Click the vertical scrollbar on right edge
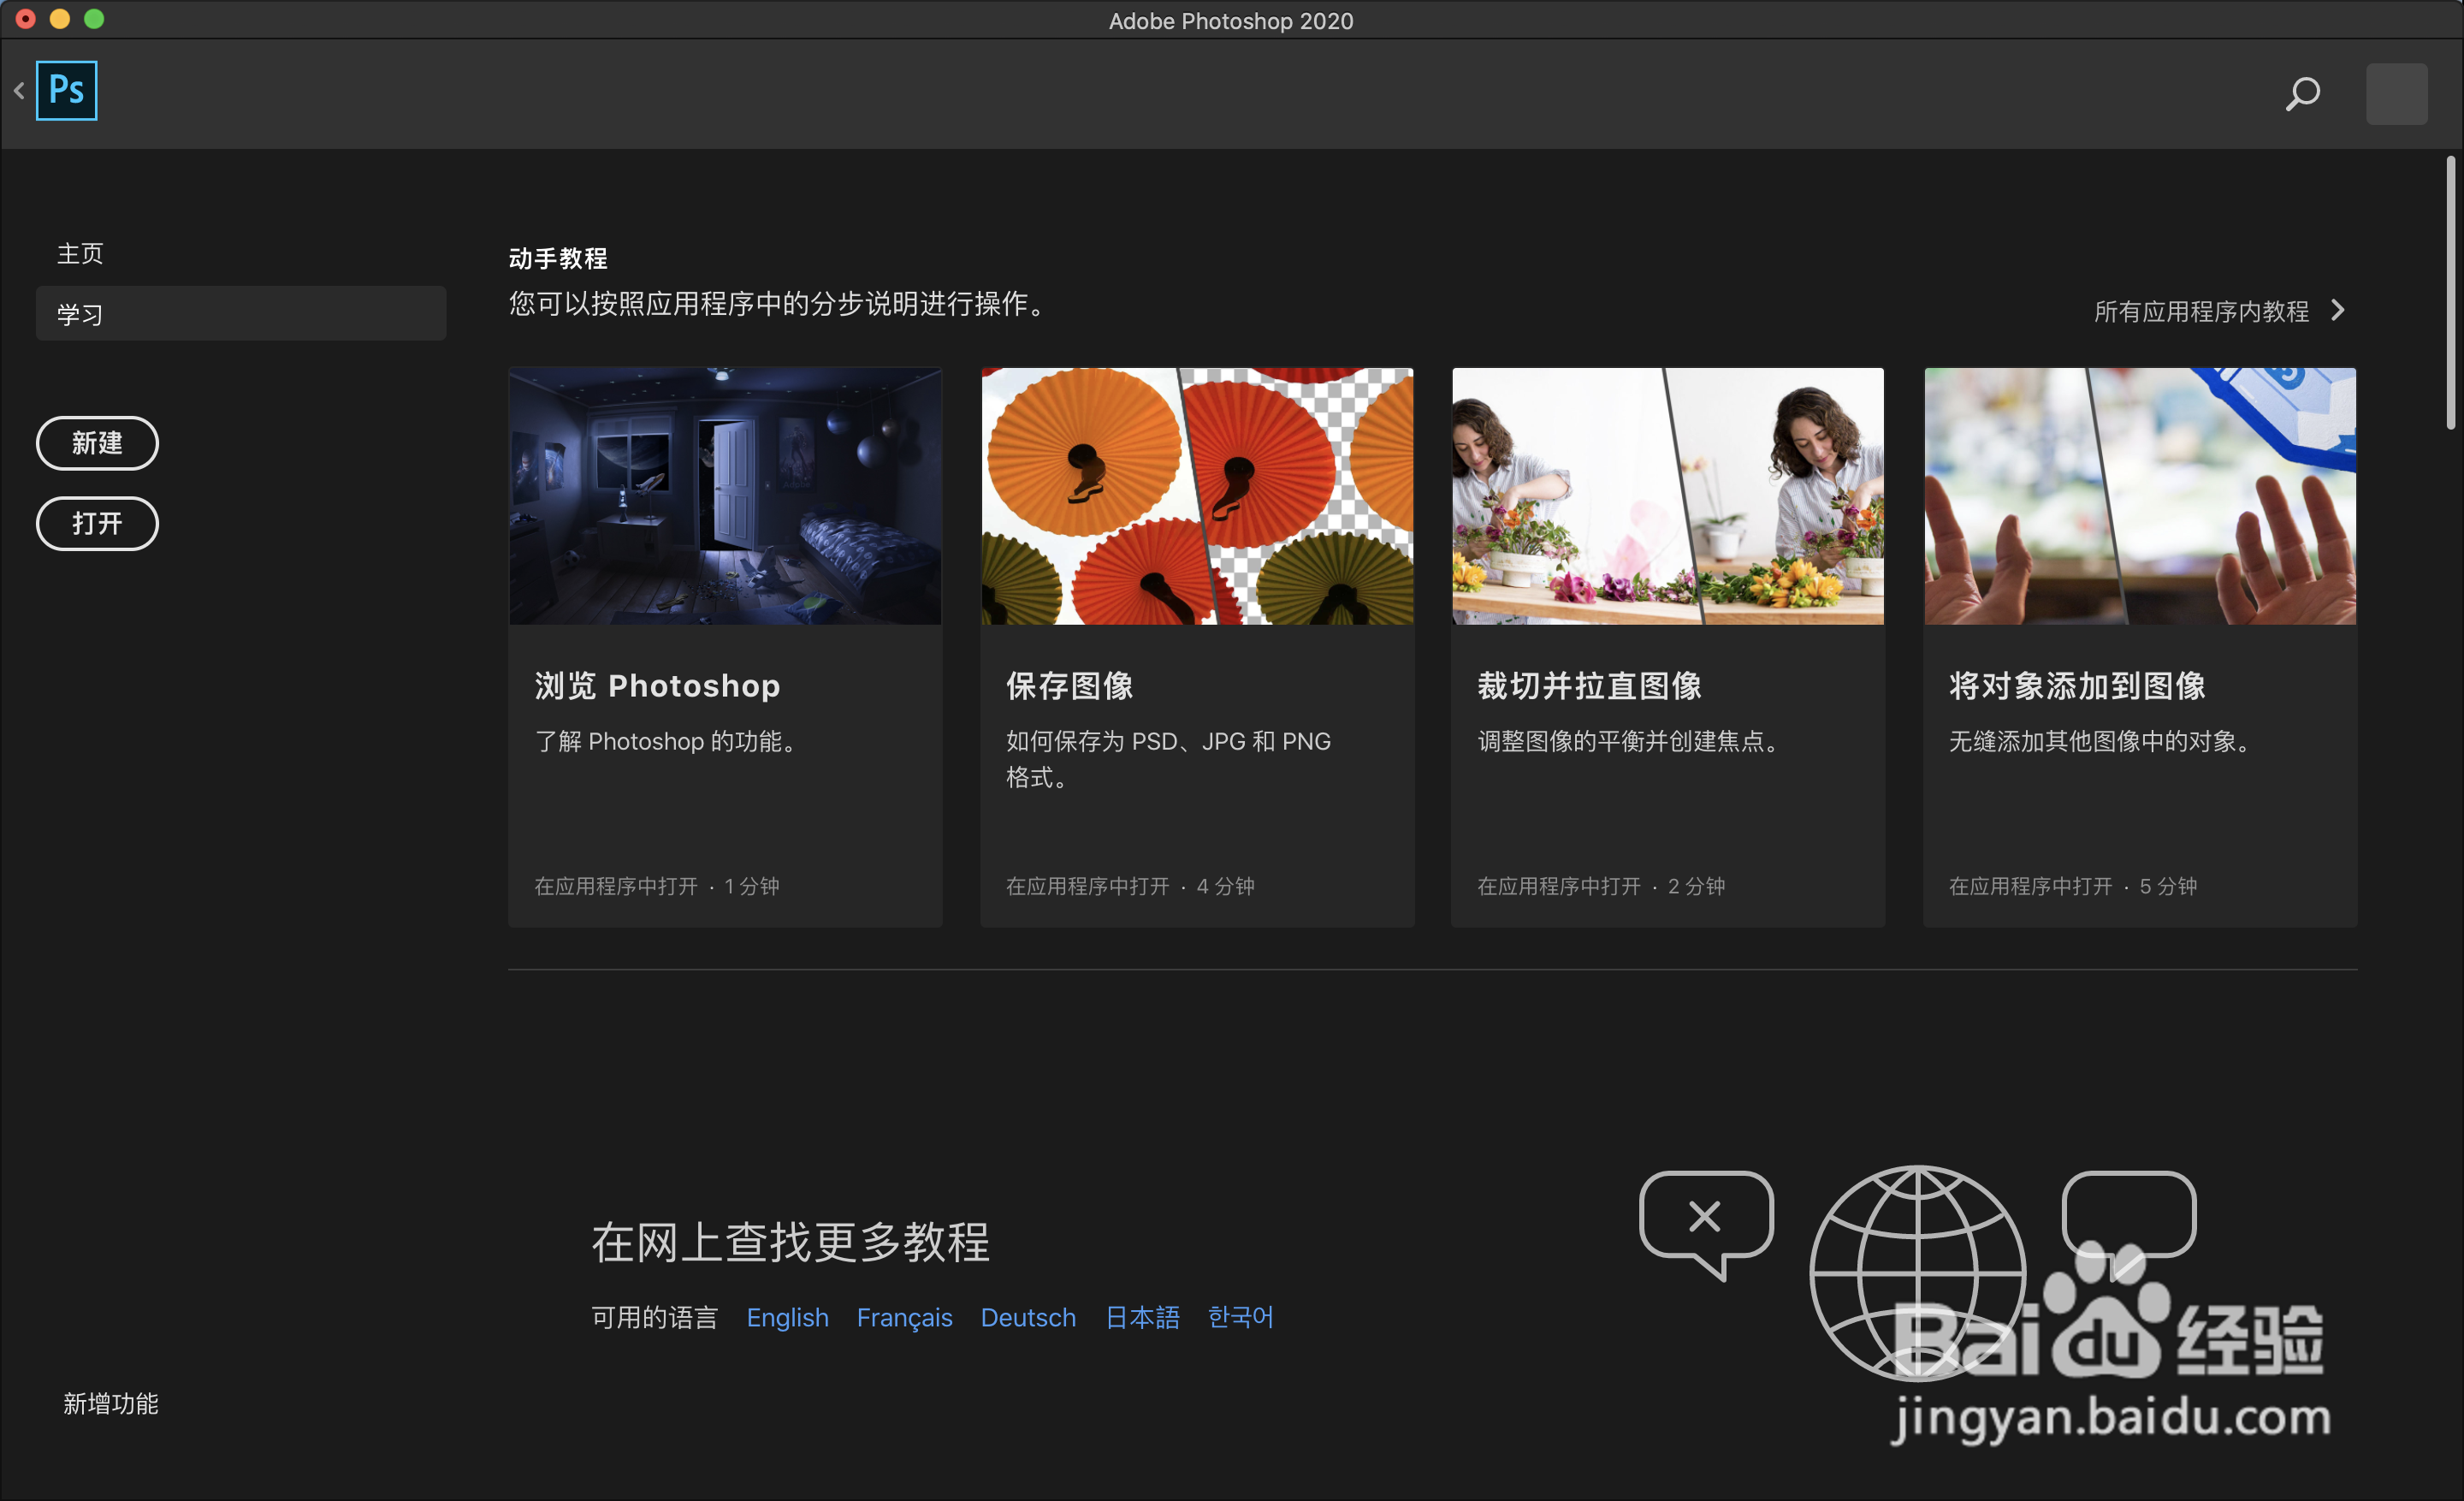2464x1501 pixels. click(x=2450, y=292)
